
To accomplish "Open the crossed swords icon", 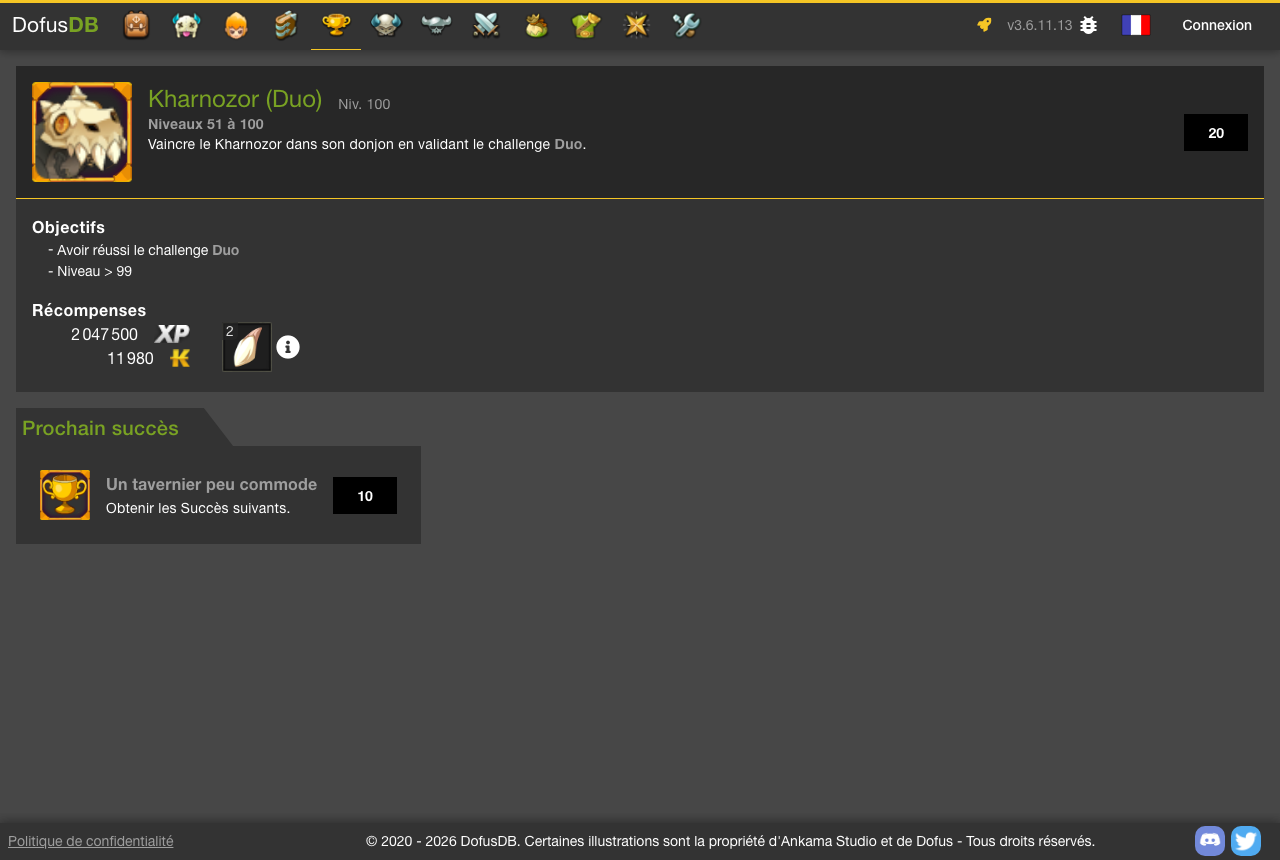I will coord(486,25).
